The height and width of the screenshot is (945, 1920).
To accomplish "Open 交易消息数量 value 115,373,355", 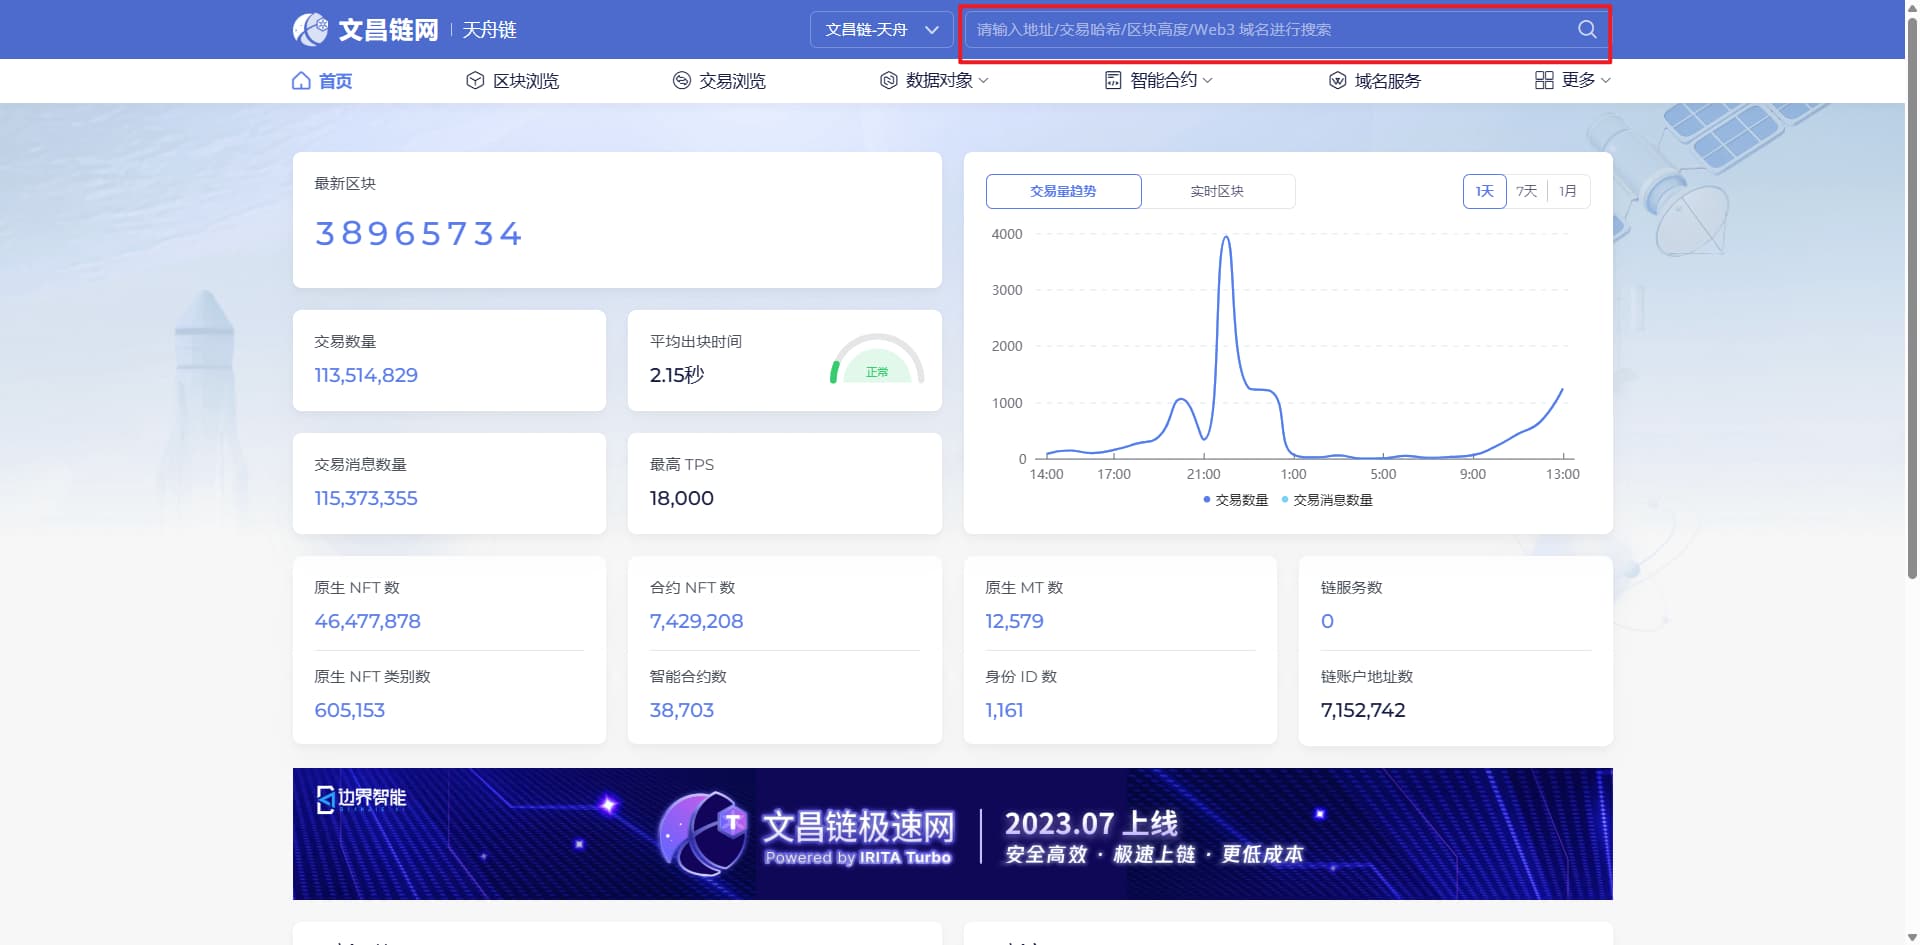I will coord(366,498).
